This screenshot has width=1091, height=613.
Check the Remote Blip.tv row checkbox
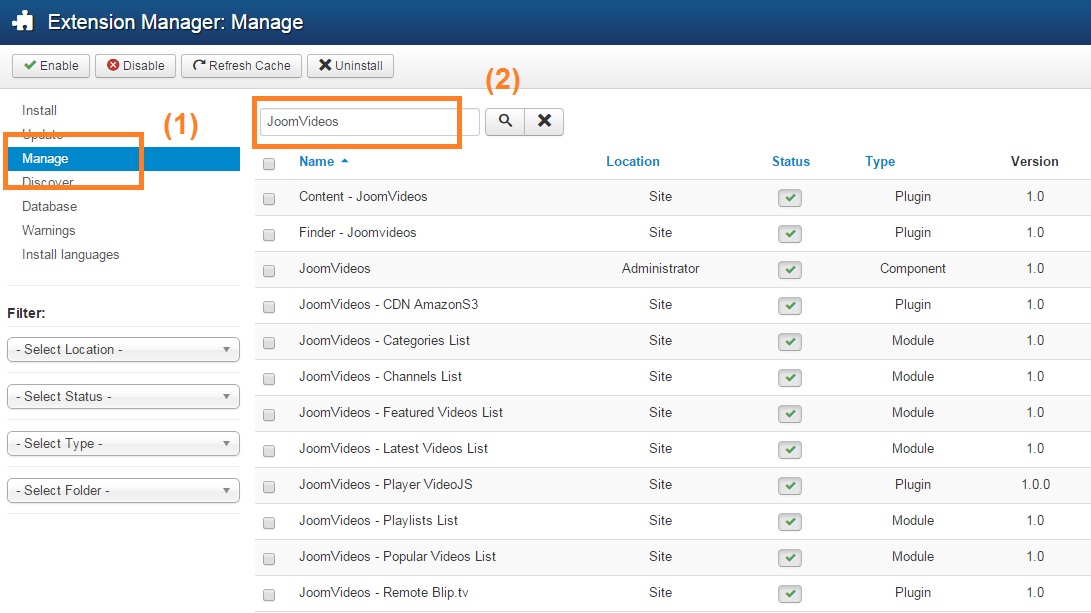pos(269,595)
